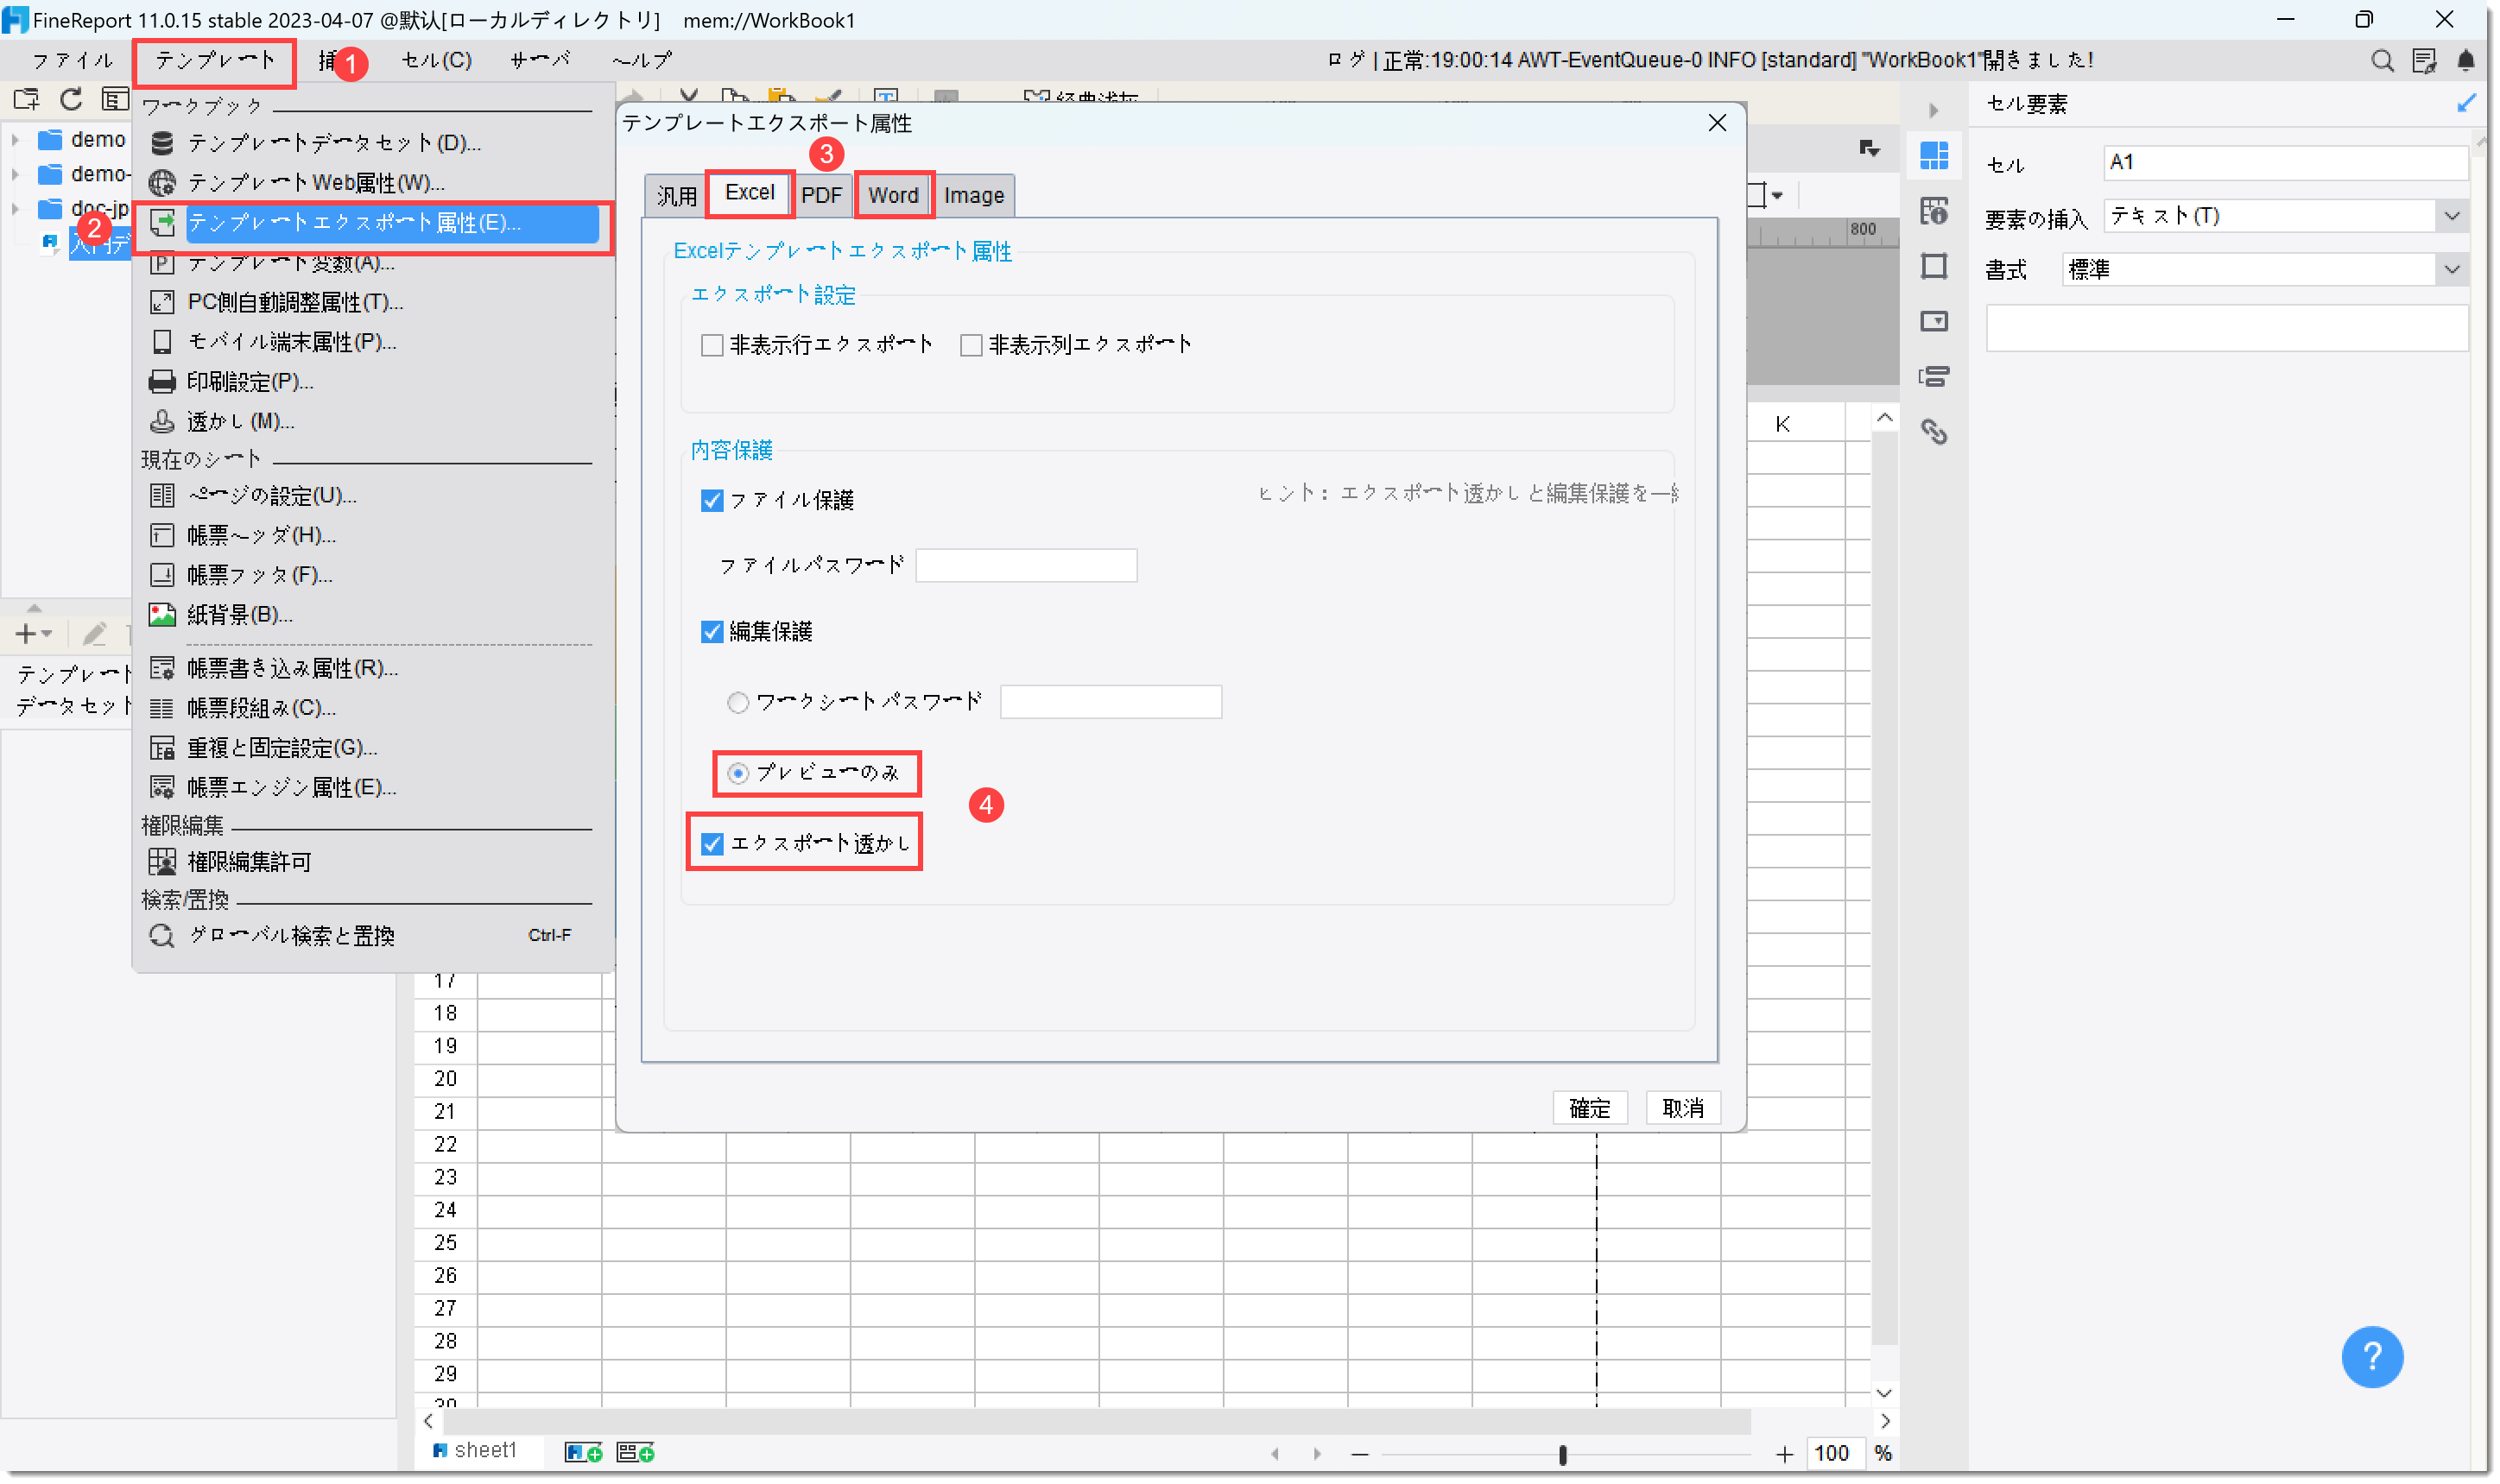Click the plus add-dataset icon
2500x1484 pixels.
(x=26, y=634)
